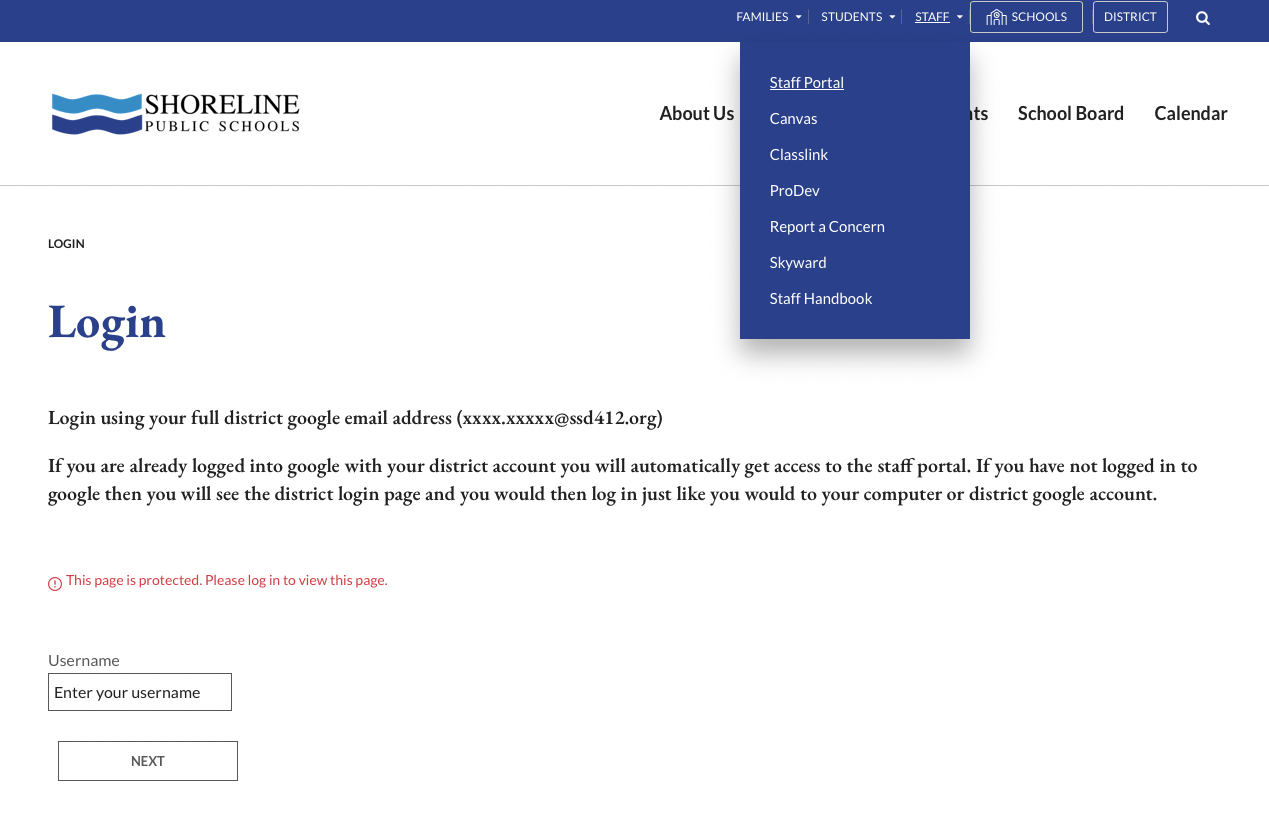The image size is (1269, 836).
Task: Collapse the Staff dropdown arrow
Action: [x=959, y=17]
